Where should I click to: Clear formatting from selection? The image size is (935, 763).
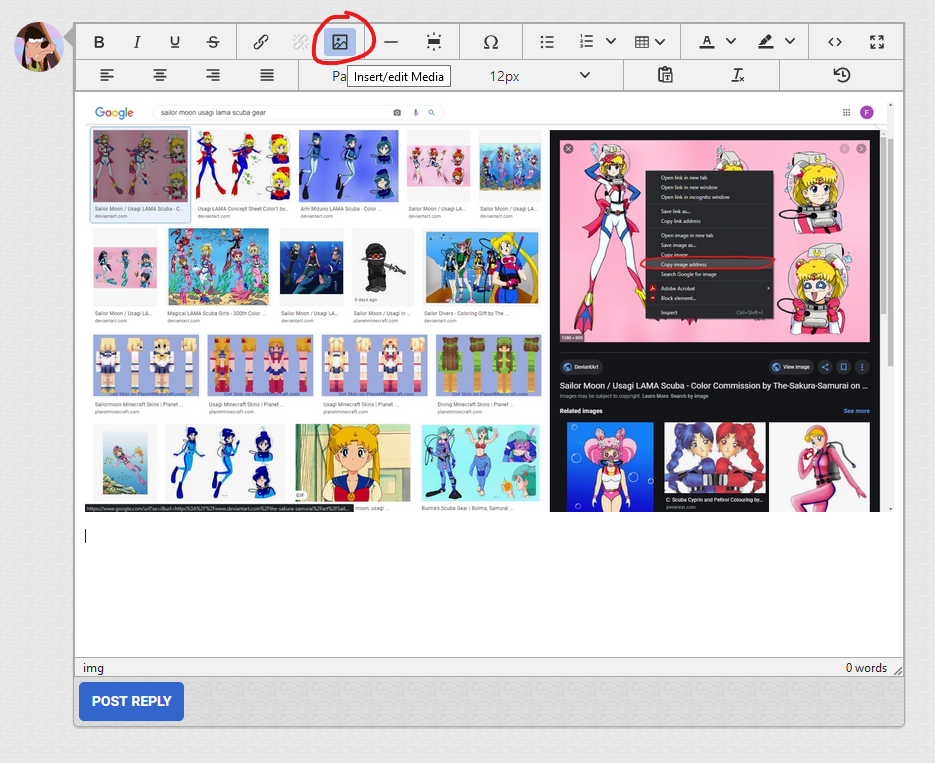pyautogui.click(x=738, y=75)
